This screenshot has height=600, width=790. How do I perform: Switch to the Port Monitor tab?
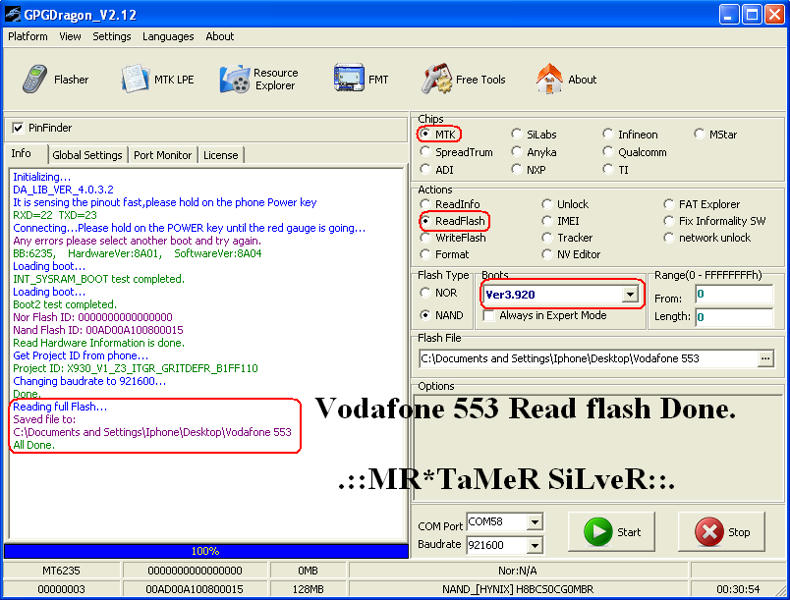click(163, 155)
